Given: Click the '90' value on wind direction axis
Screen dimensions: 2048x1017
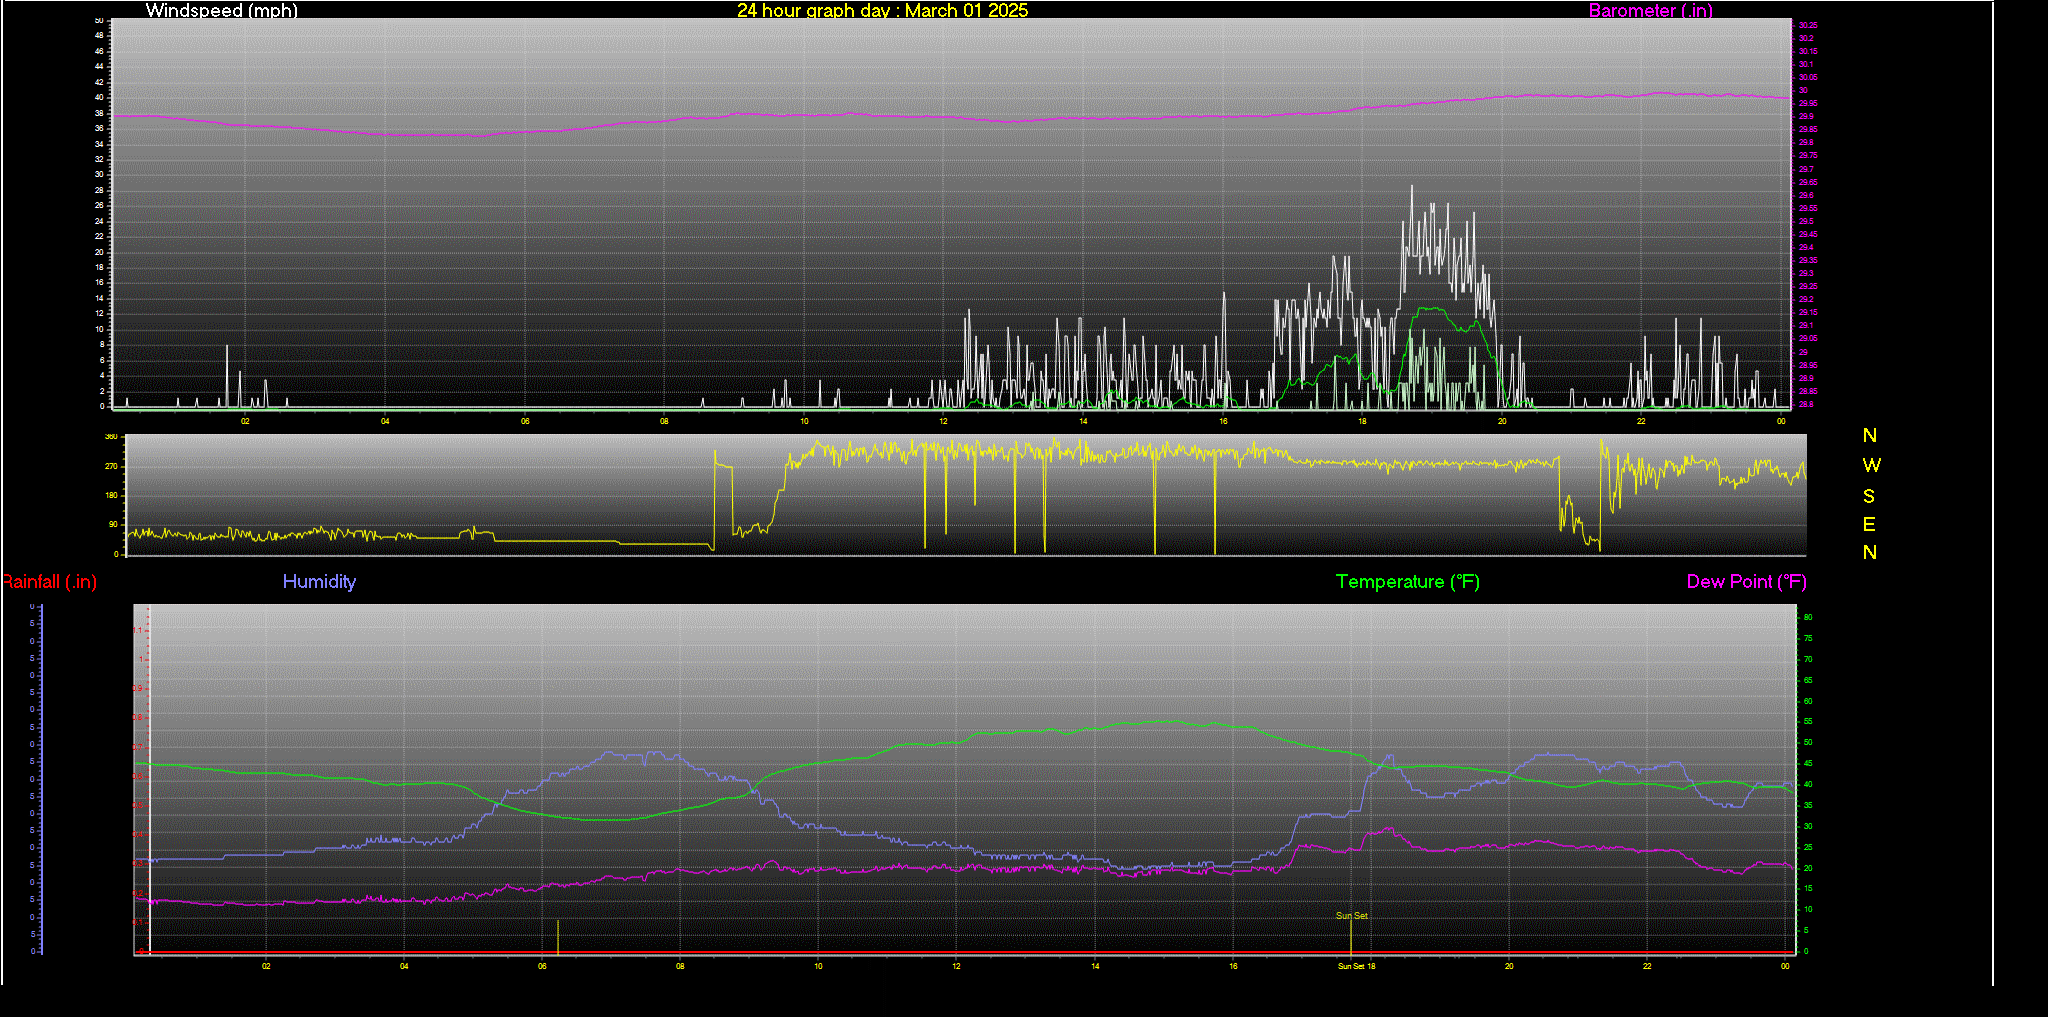Looking at the screenshot, I should tap(113, 524).
